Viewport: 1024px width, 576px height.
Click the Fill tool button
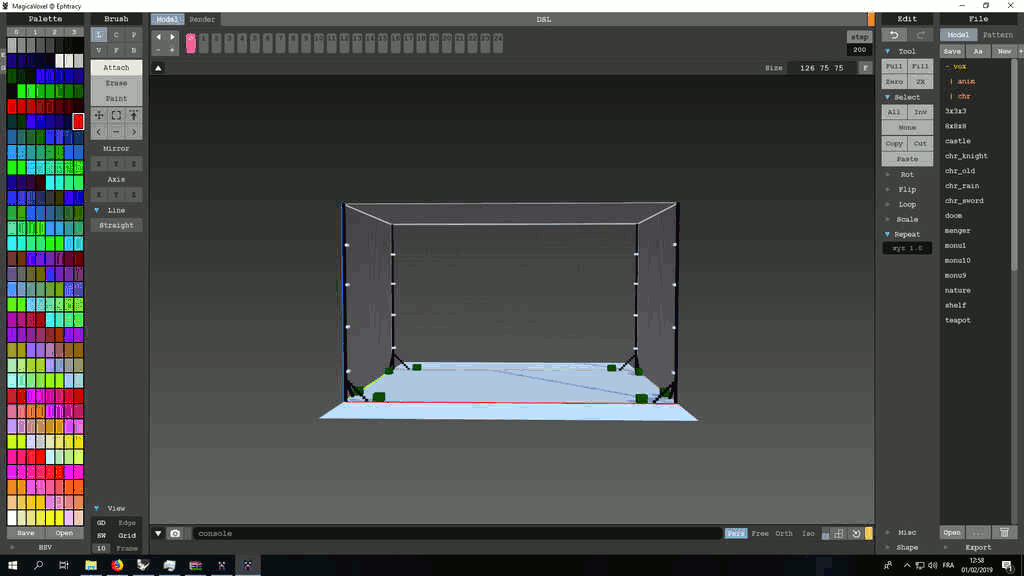(x=921, y=66)
